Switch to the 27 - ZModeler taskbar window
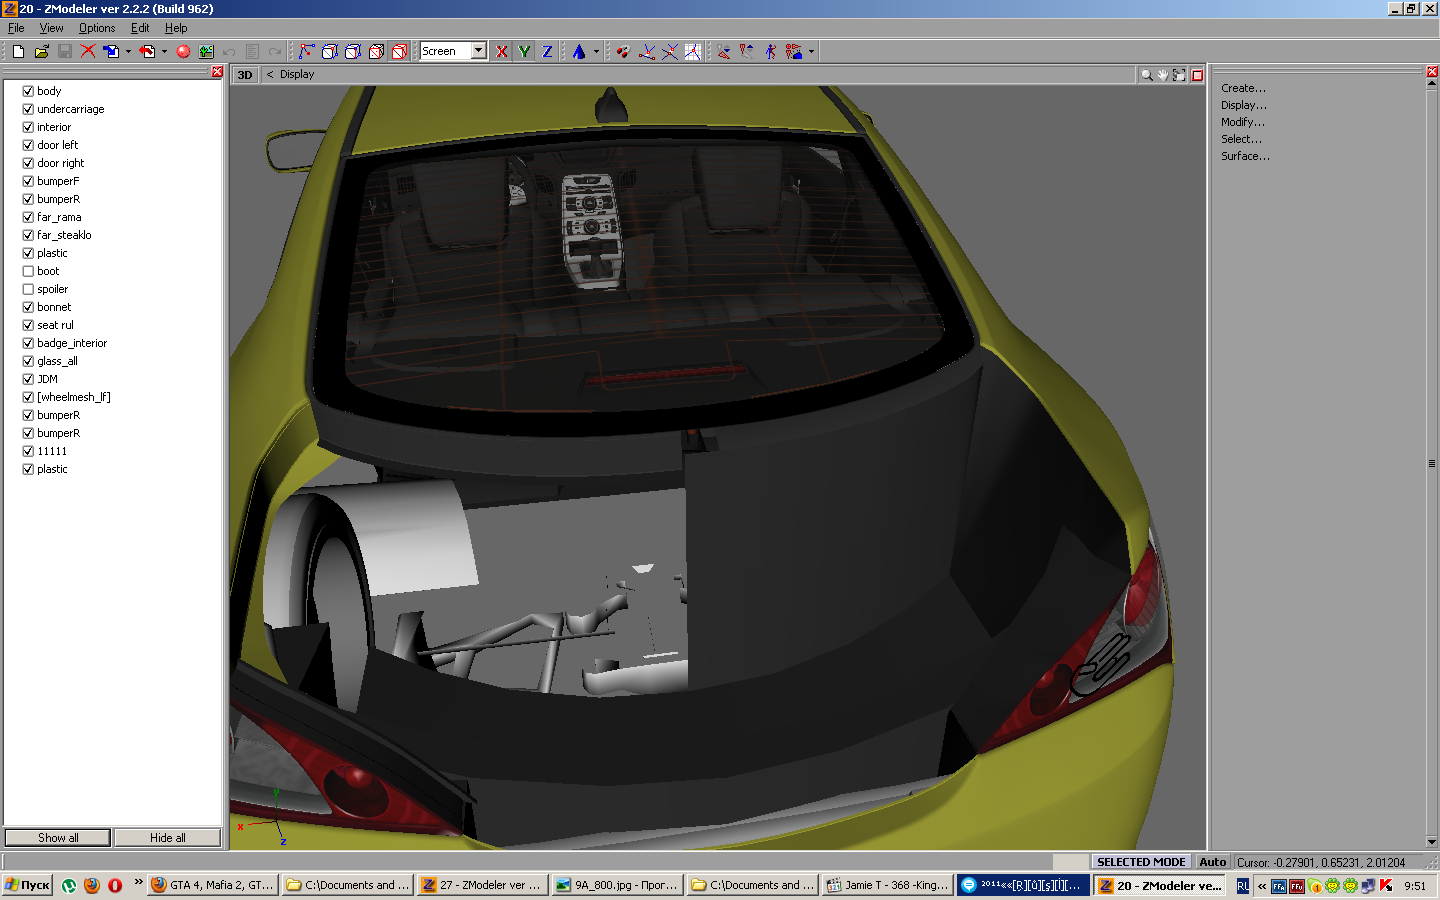The width and height of the screenshot is (1440, 900). click(482, 885)
